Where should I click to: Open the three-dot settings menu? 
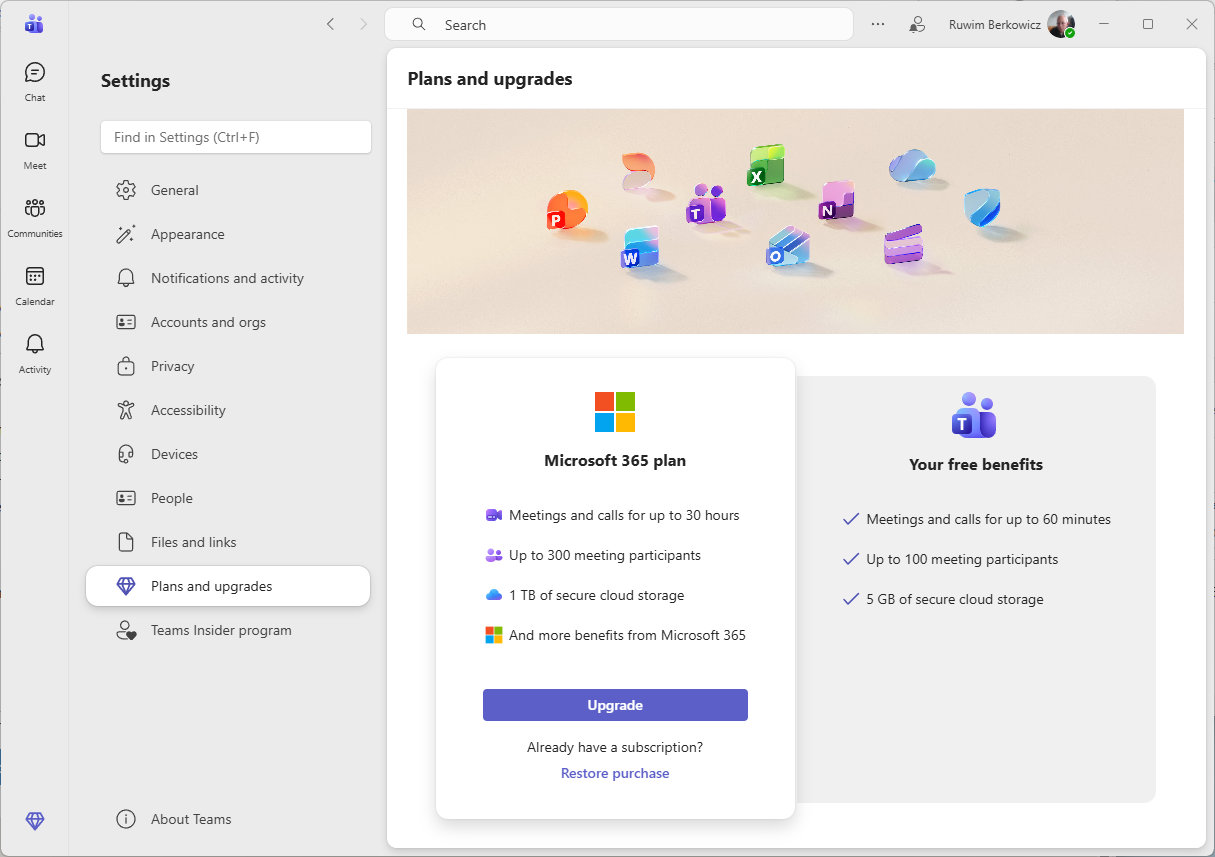coord(877,24)
